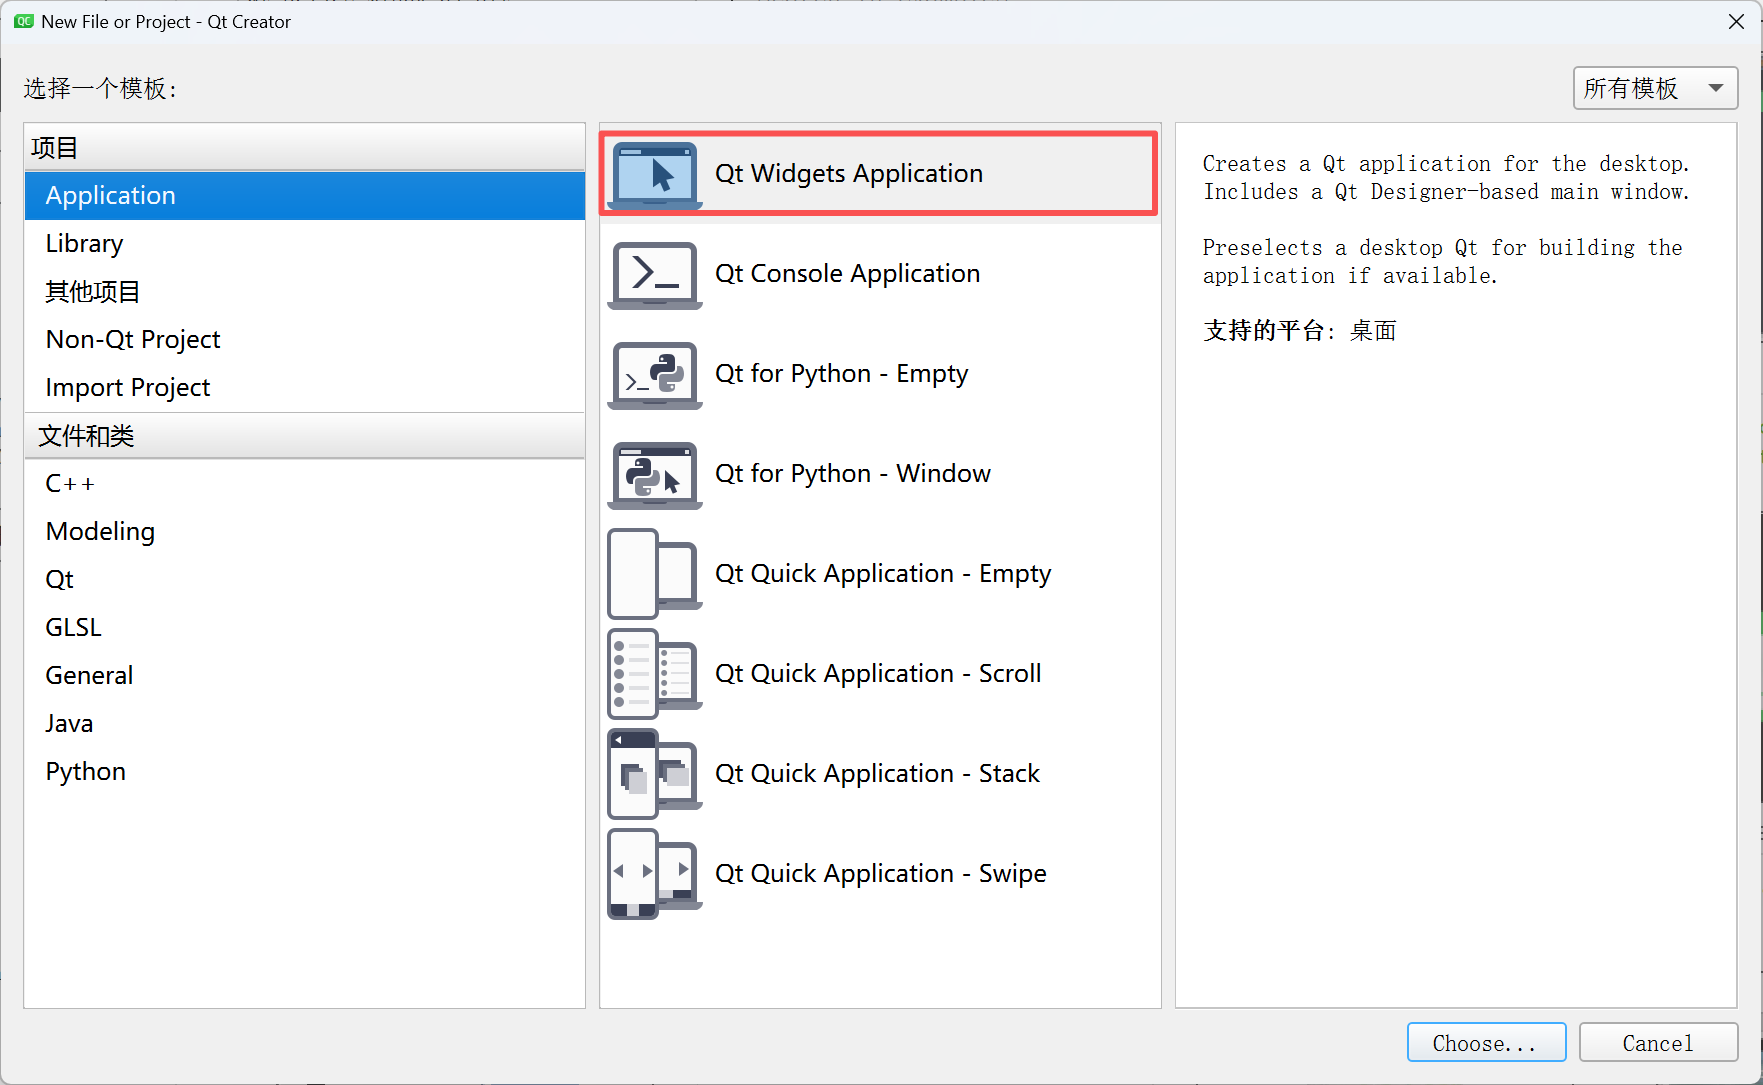Click the 'Qt Quick Application - Stack' label
This screenshot has width=1763, height=1085.
877,774
